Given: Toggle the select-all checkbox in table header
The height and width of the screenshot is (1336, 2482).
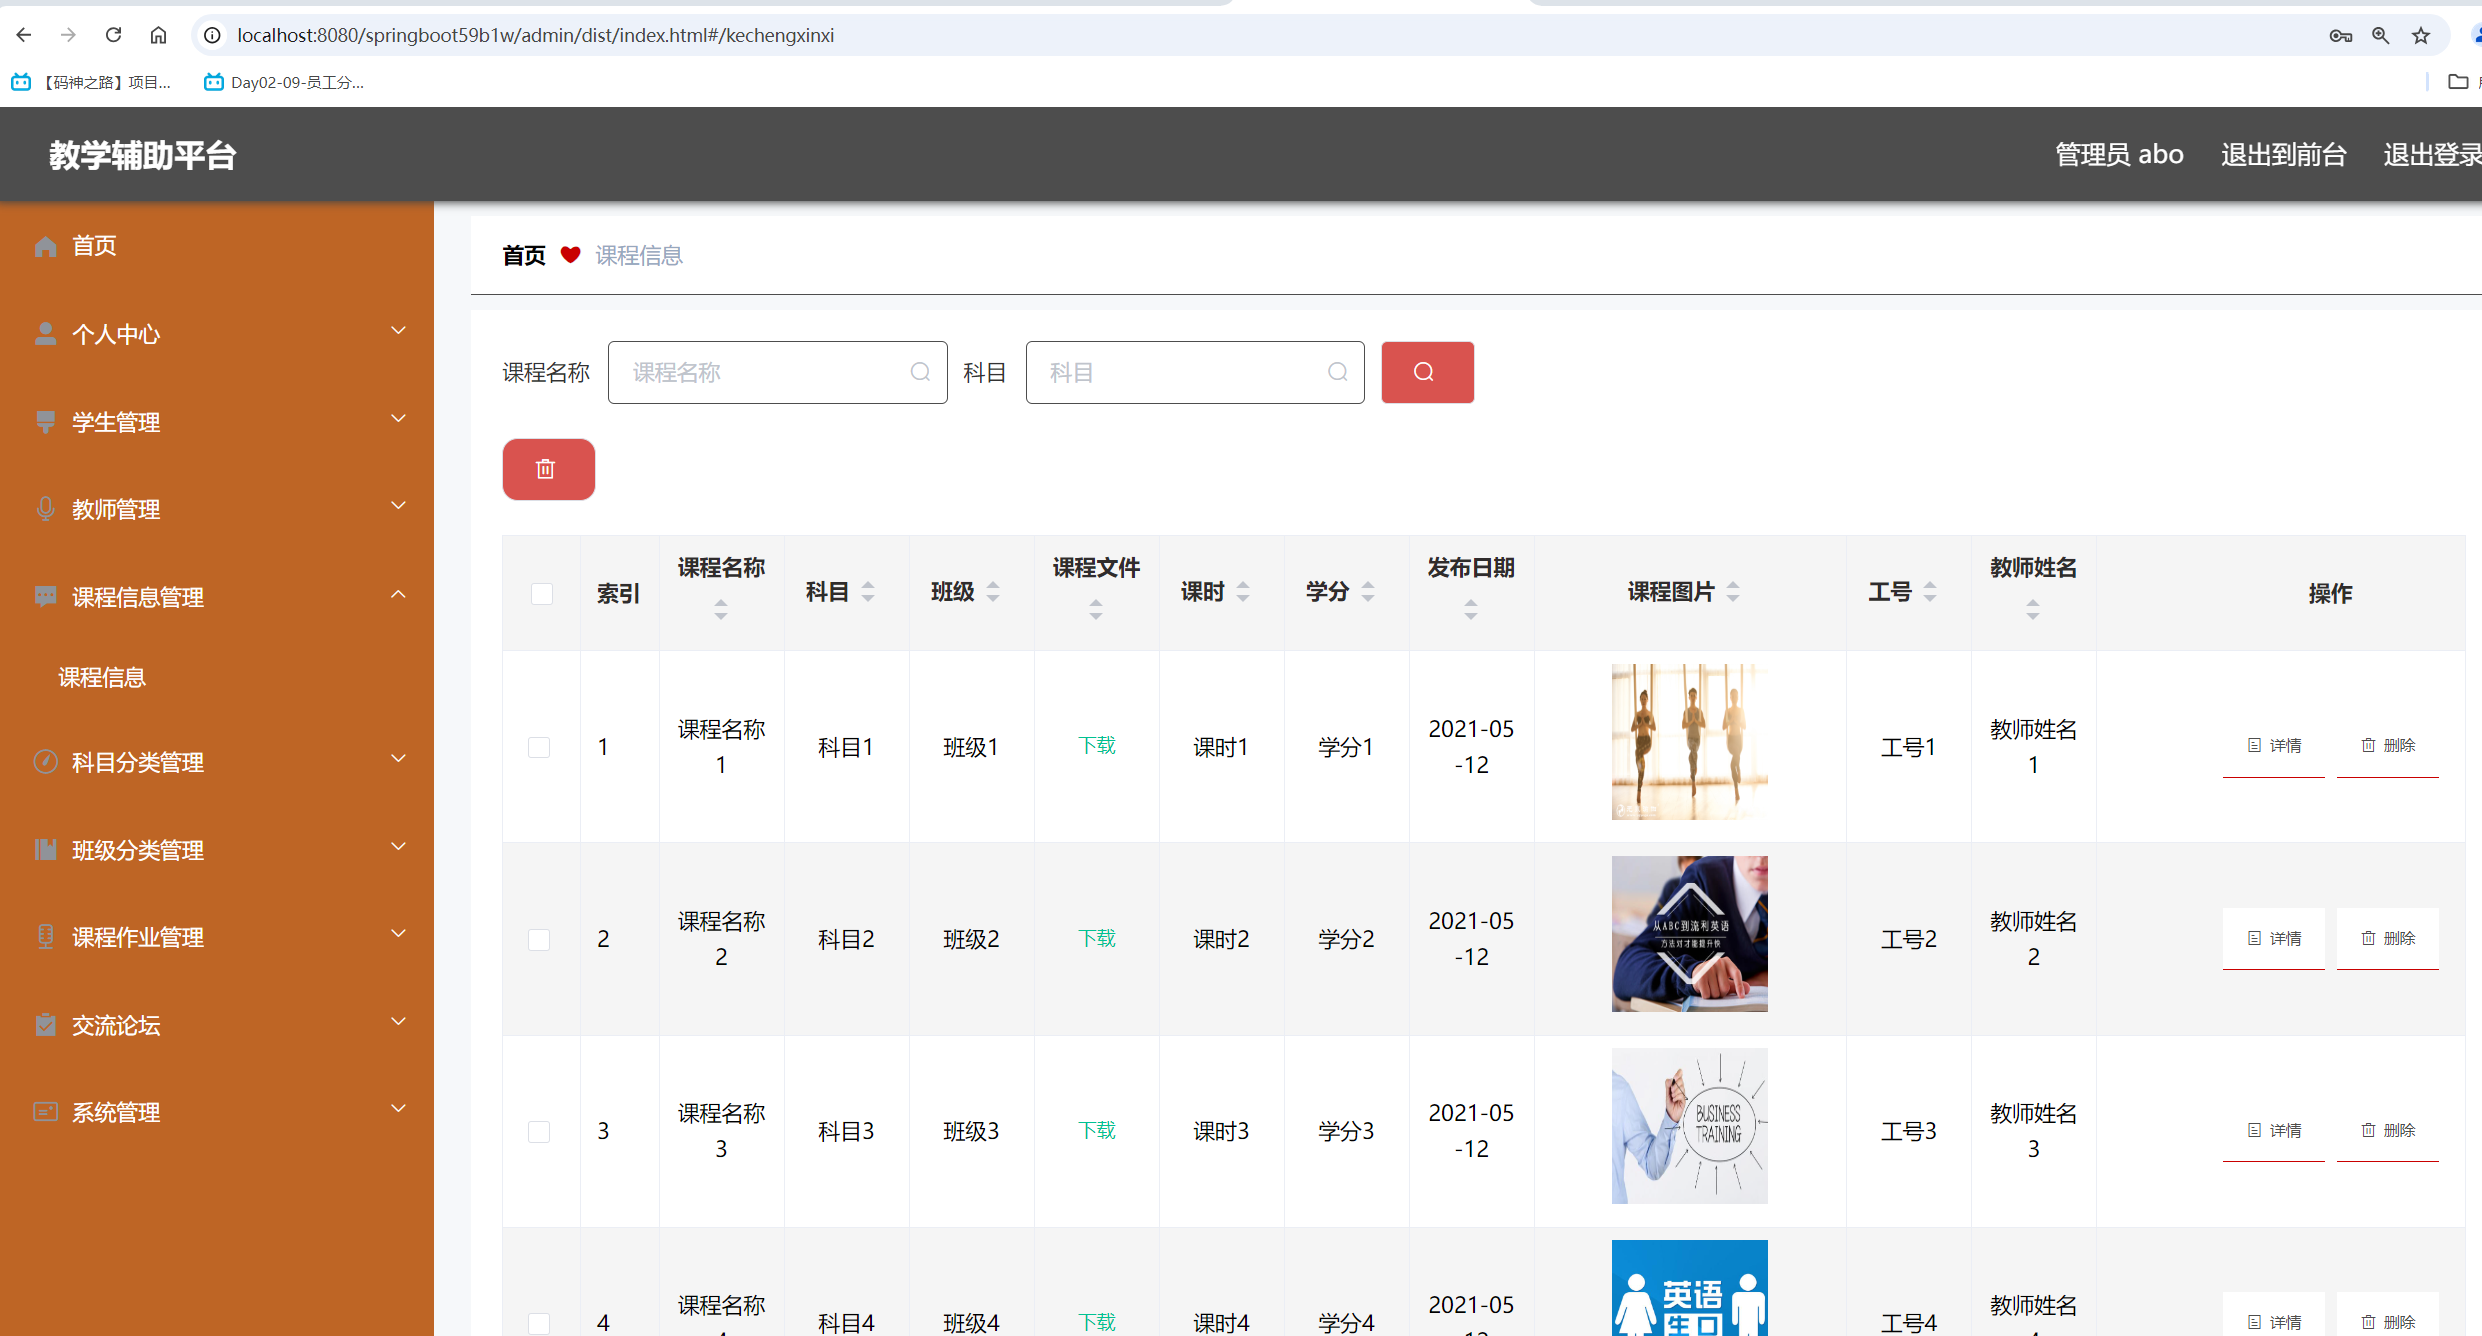Looking at the screenshot, I should 541,593.
